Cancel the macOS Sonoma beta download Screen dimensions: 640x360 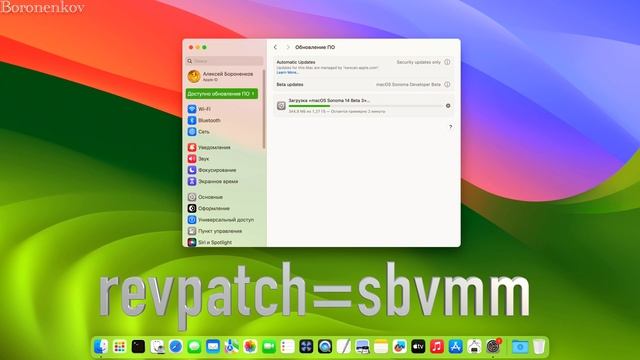(x=448, y=106)
